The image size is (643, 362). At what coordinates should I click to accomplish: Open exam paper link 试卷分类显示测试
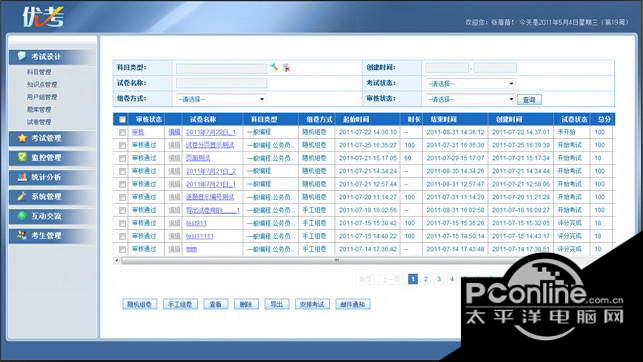(x=210, y=145)
